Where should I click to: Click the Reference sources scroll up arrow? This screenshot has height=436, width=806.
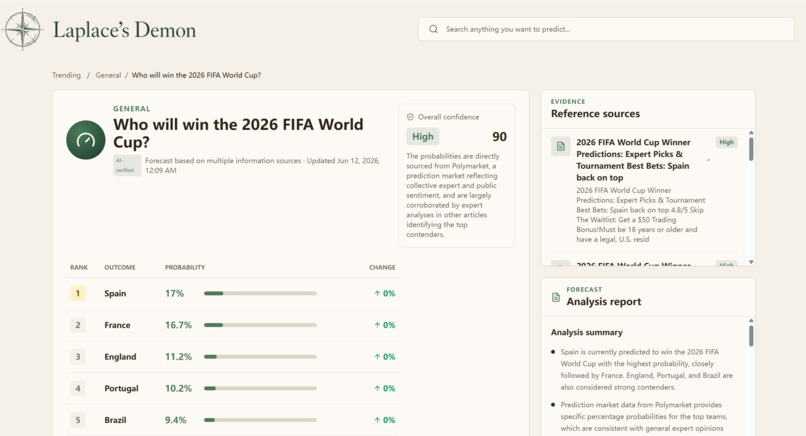[x=751, y=133]
